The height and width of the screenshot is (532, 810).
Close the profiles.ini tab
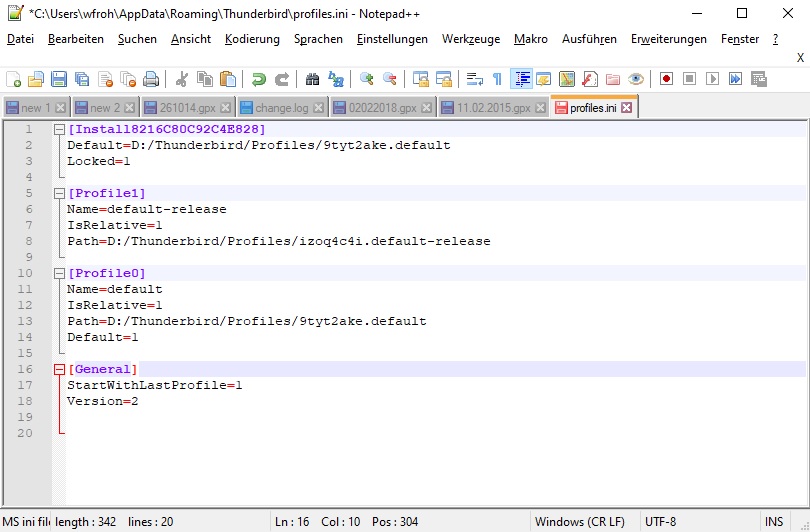click(627, 108)
